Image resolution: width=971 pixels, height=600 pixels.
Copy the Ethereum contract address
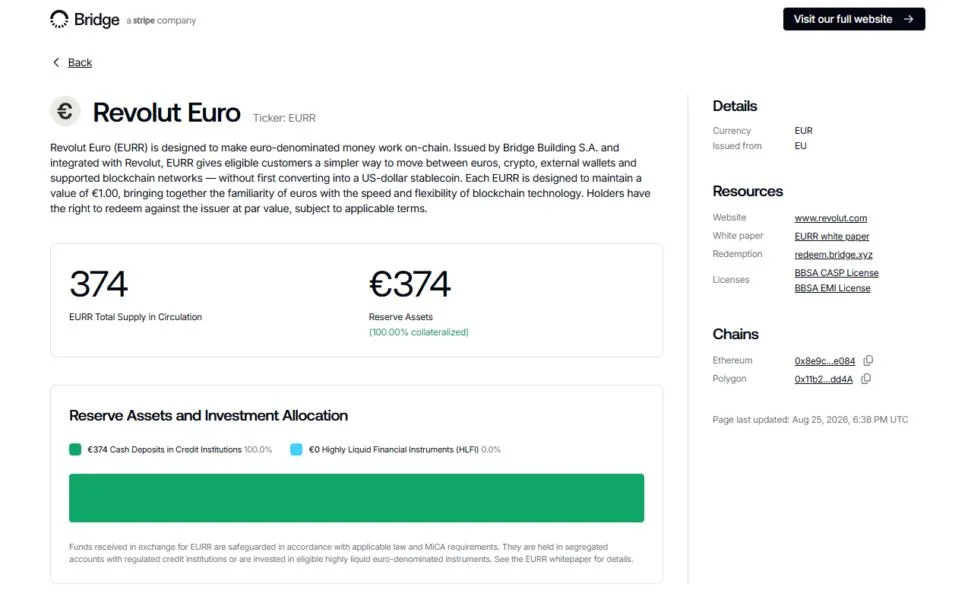click(x=868, y=360)
